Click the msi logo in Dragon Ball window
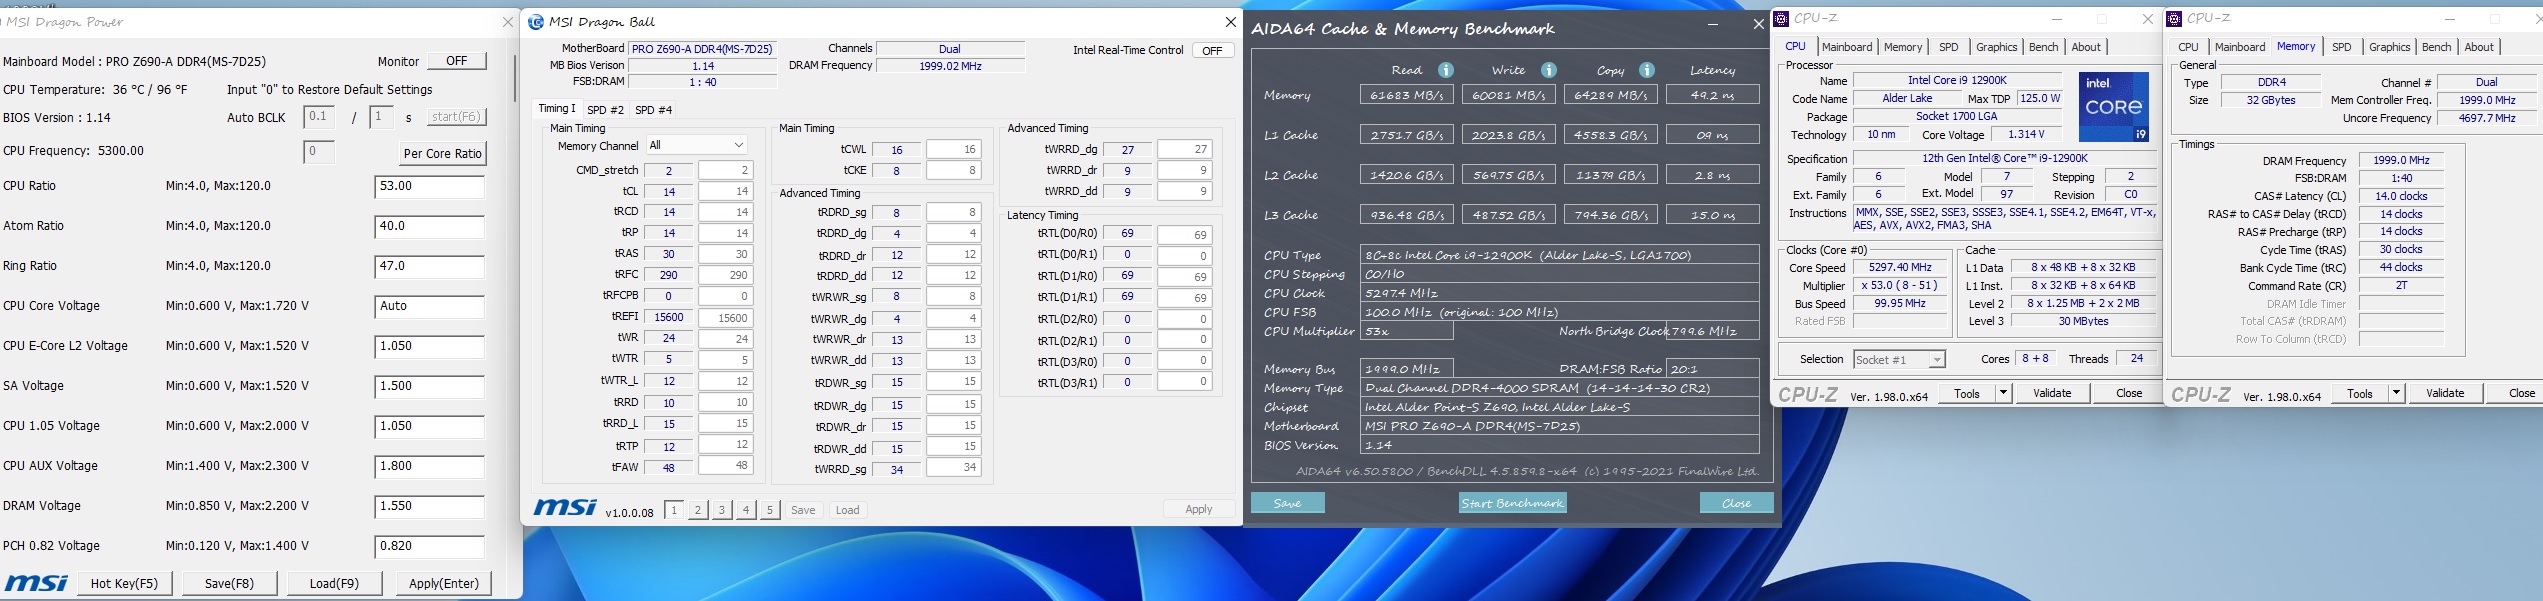Screen dimensions: 2543x601 click(x=565, y=508)
